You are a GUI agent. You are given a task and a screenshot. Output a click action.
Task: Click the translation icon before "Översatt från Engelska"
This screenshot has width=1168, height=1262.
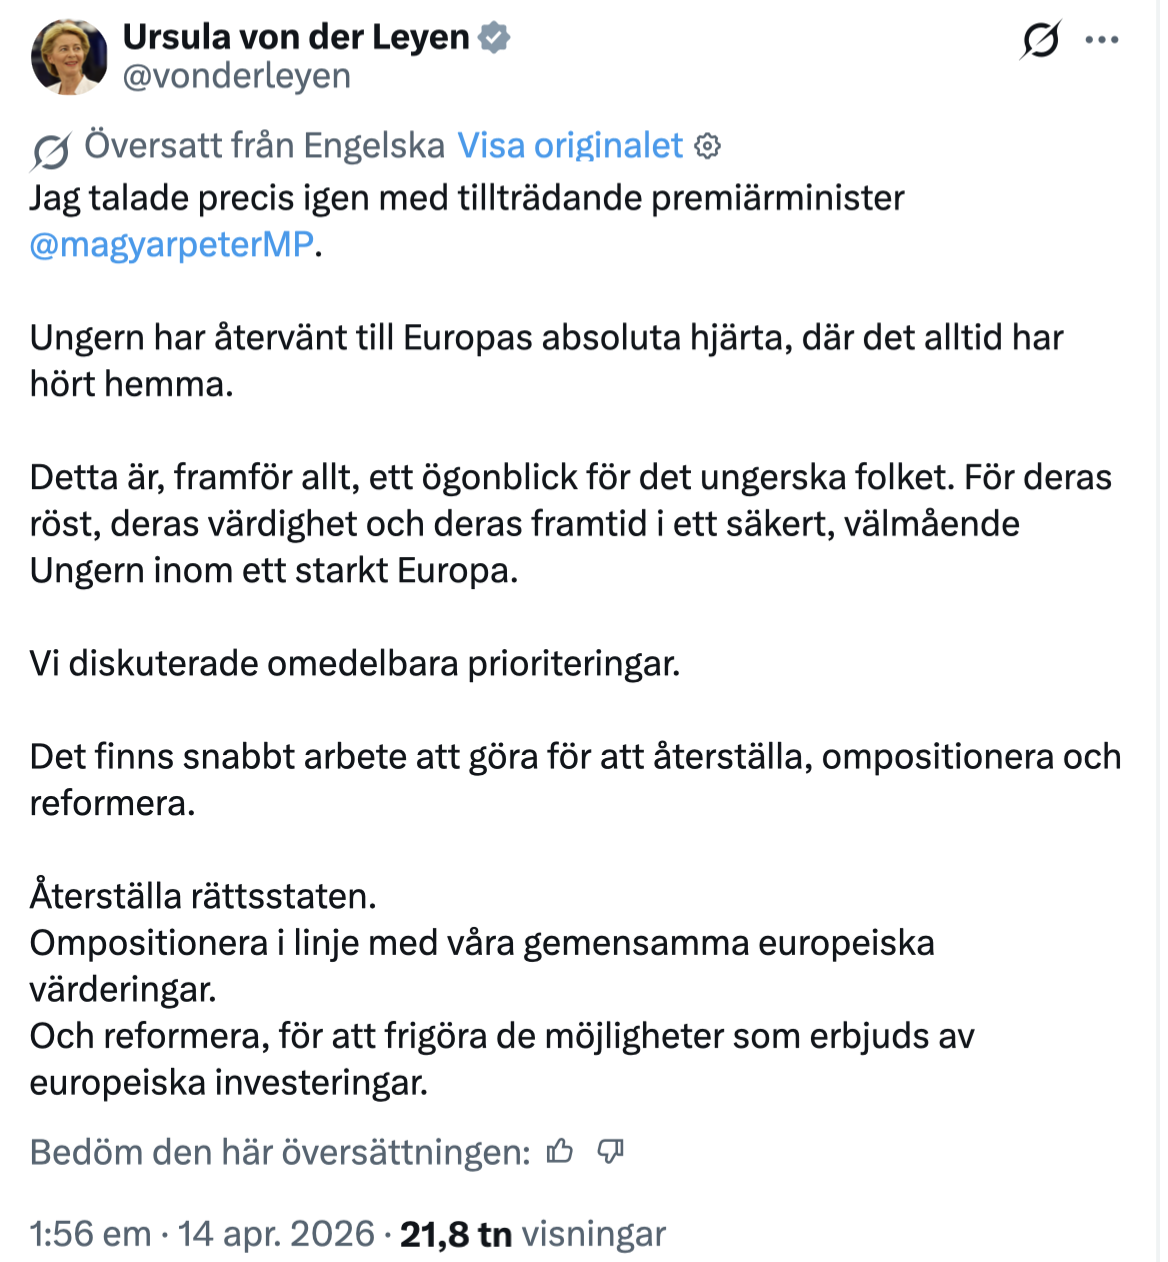50,150
